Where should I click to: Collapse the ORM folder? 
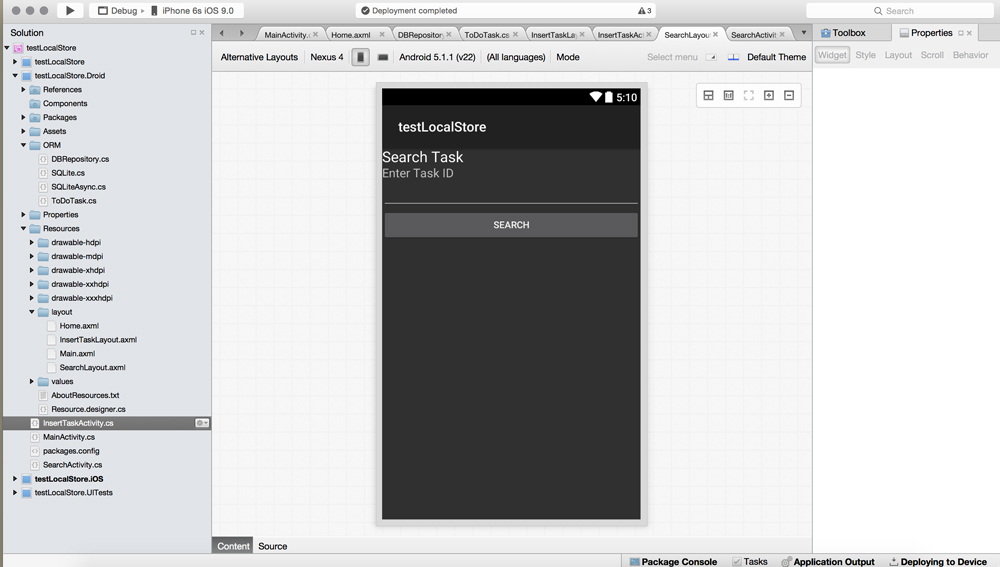coord(24,145)
